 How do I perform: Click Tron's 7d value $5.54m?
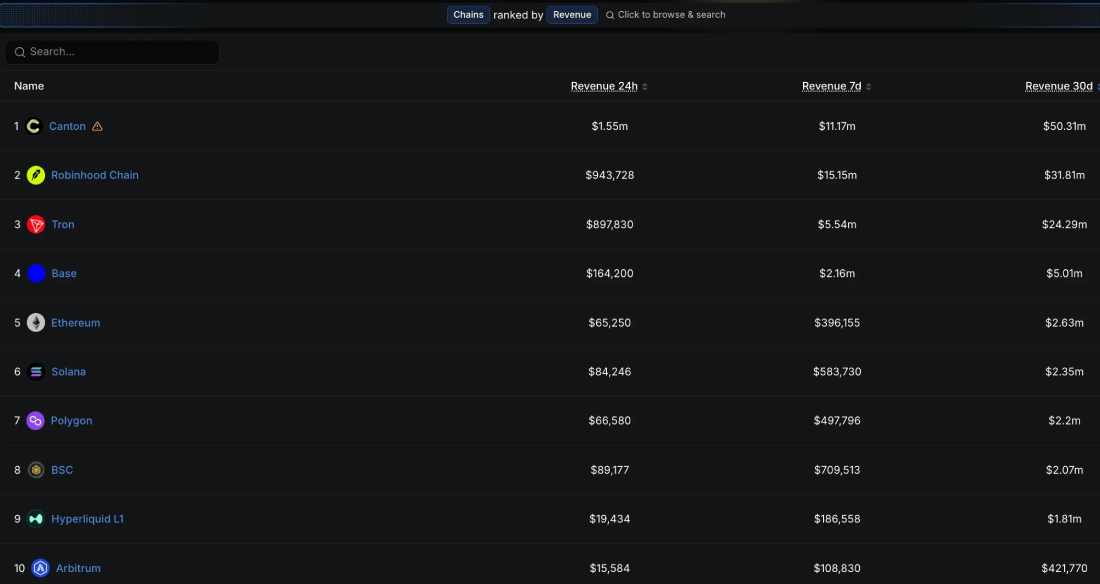tap(837, 225)
